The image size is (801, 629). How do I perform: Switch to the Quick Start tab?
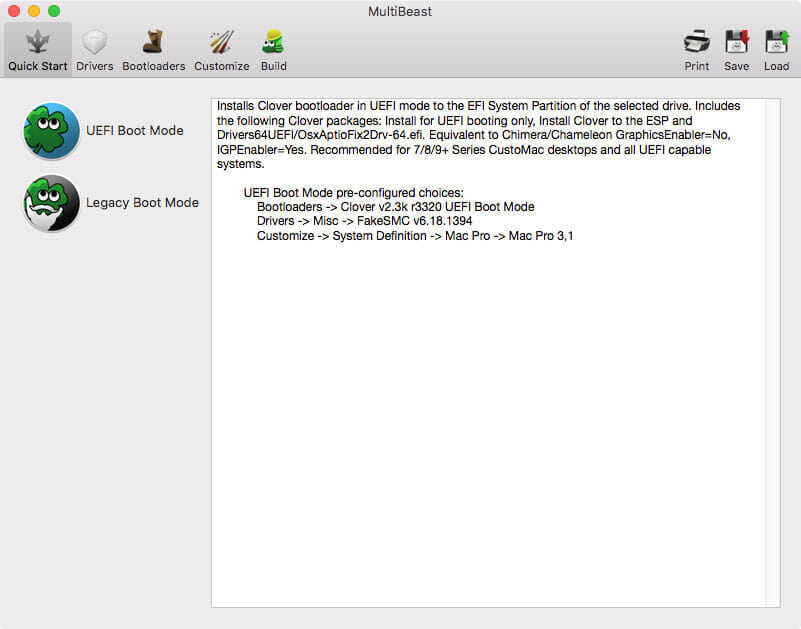pos(37,47)
